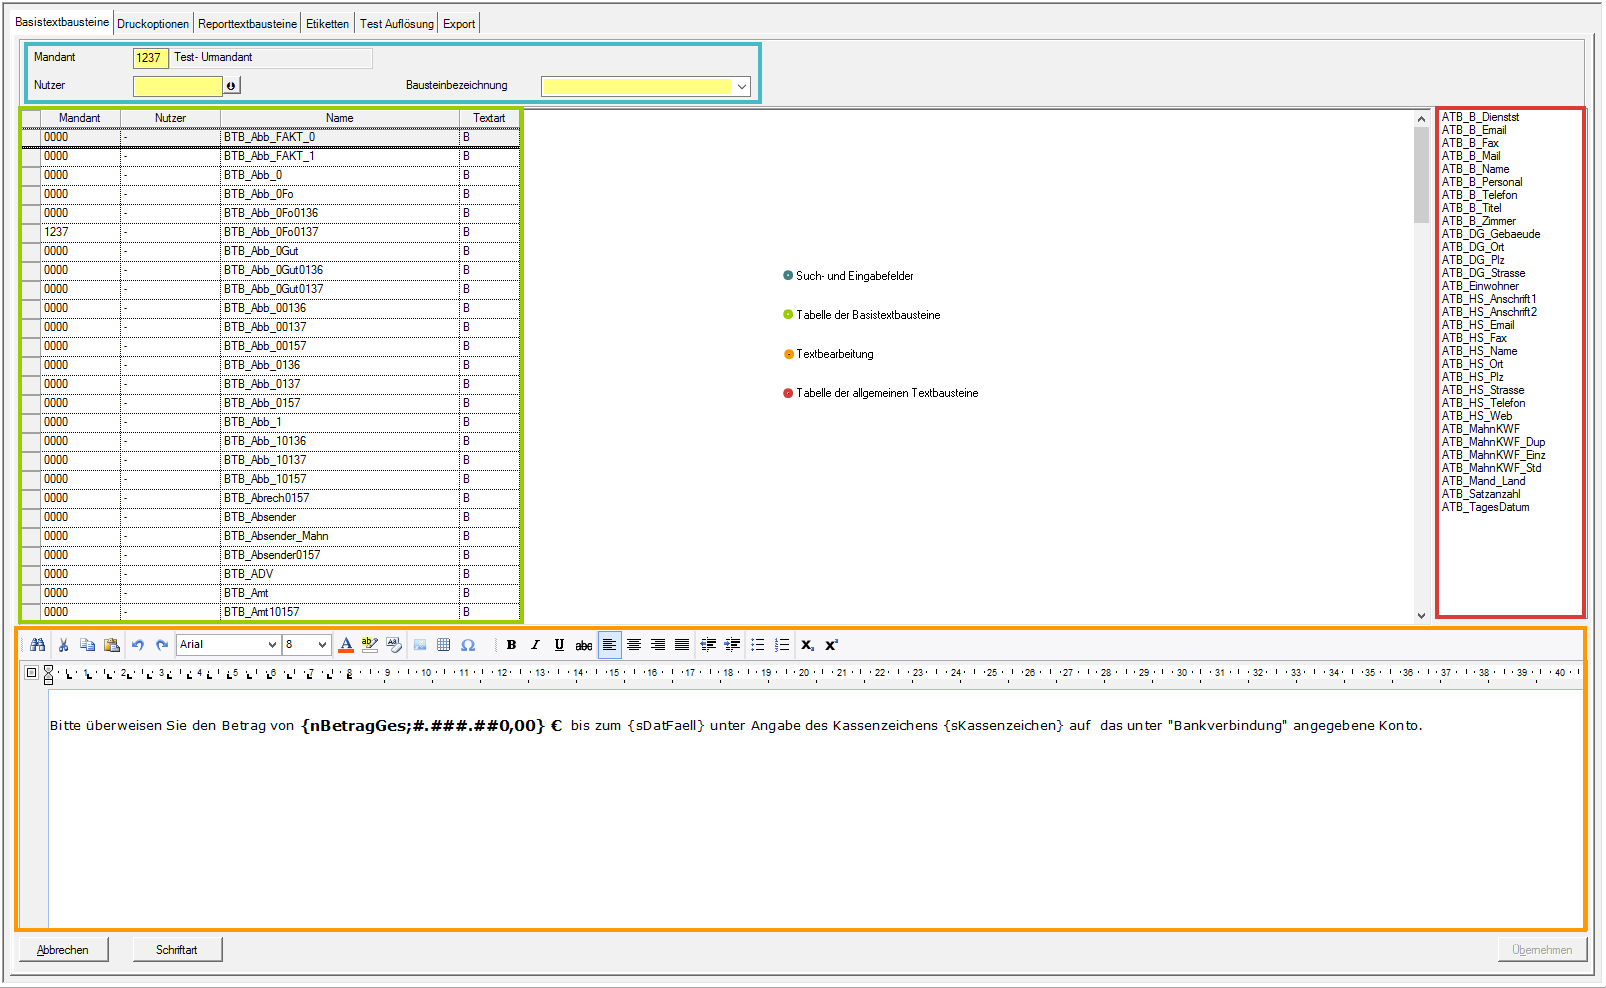Click the font color icon
1606x988 pixels.
pyautogui.click(x=346, y=645)
